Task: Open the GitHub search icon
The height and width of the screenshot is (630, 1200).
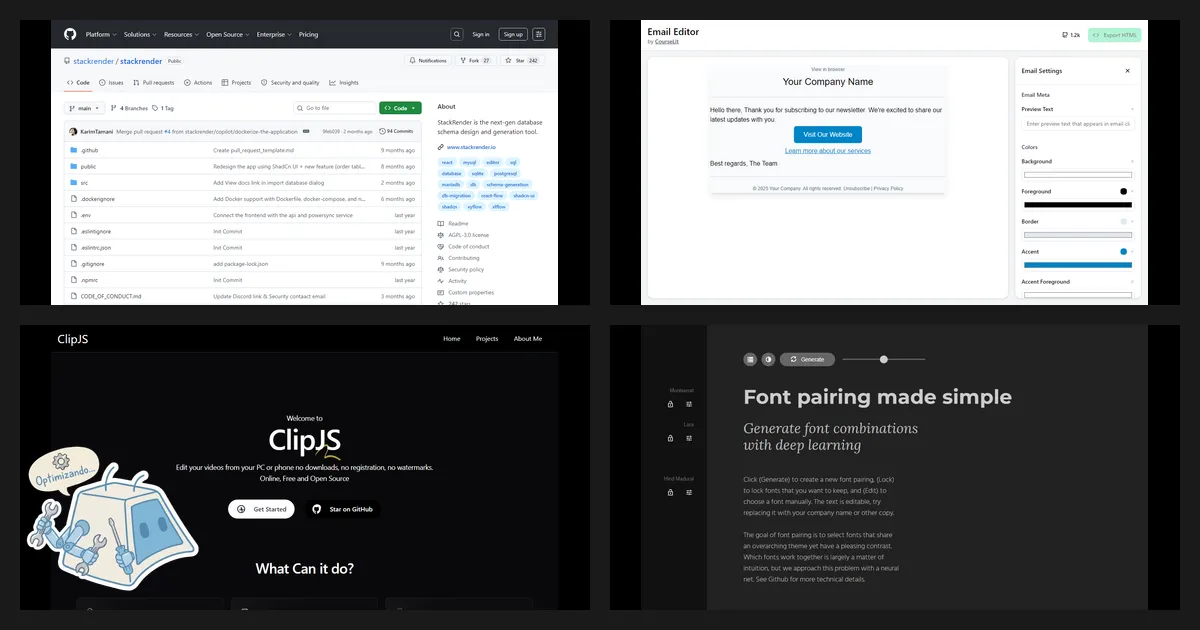Action: (x=457, y=34)
